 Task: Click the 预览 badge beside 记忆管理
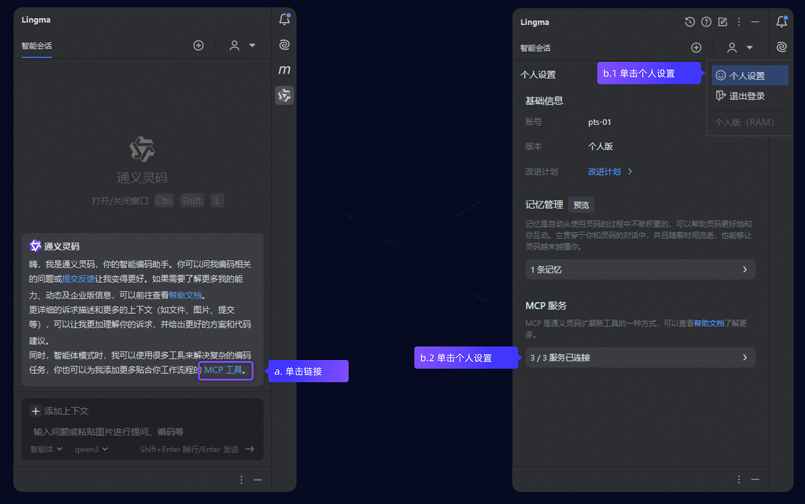point(581,205)
